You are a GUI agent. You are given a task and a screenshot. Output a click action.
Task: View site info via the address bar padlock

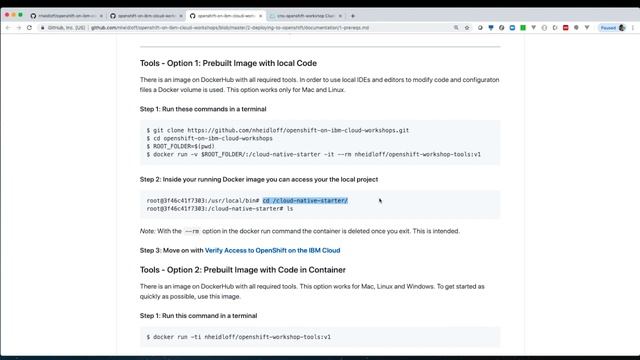[42, 28]
